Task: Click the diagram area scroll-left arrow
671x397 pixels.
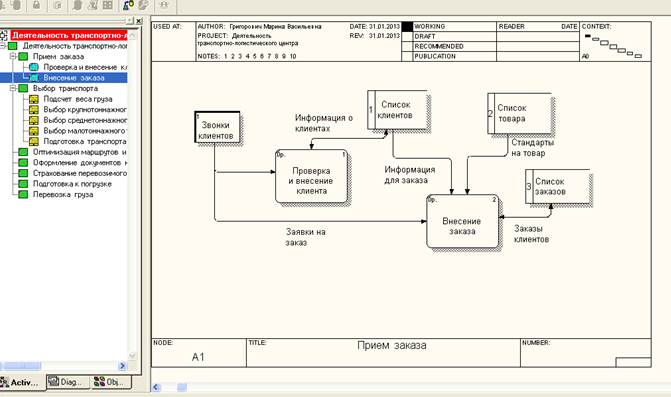Action: click(156, 387)
